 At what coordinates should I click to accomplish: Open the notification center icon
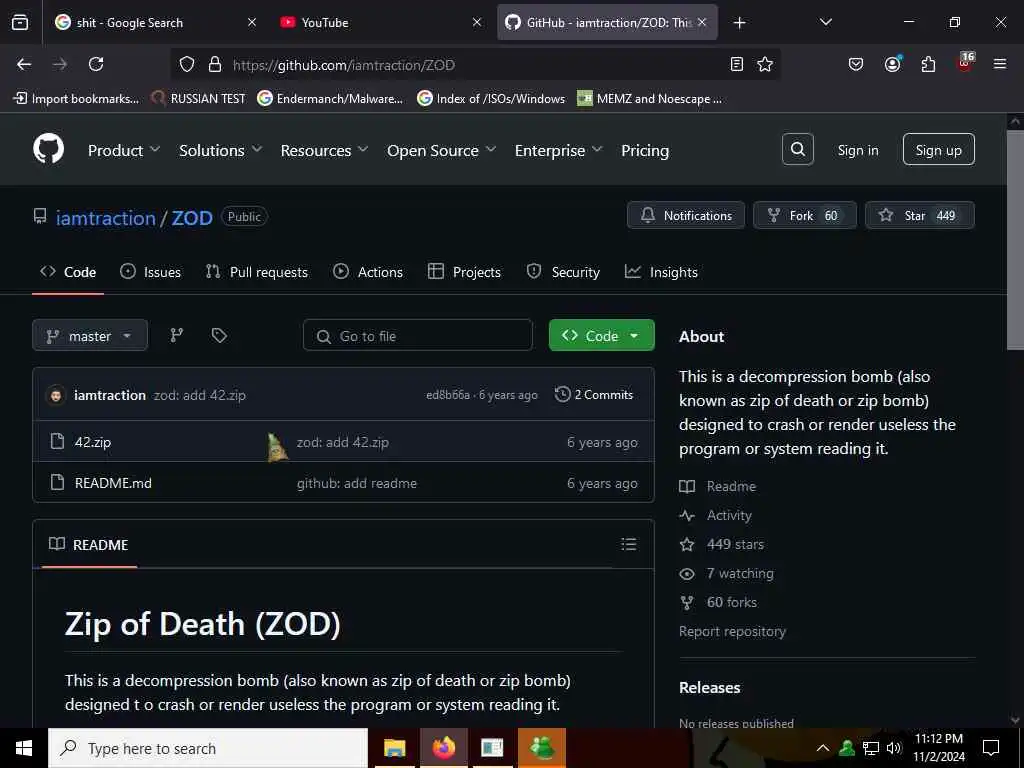991,748
